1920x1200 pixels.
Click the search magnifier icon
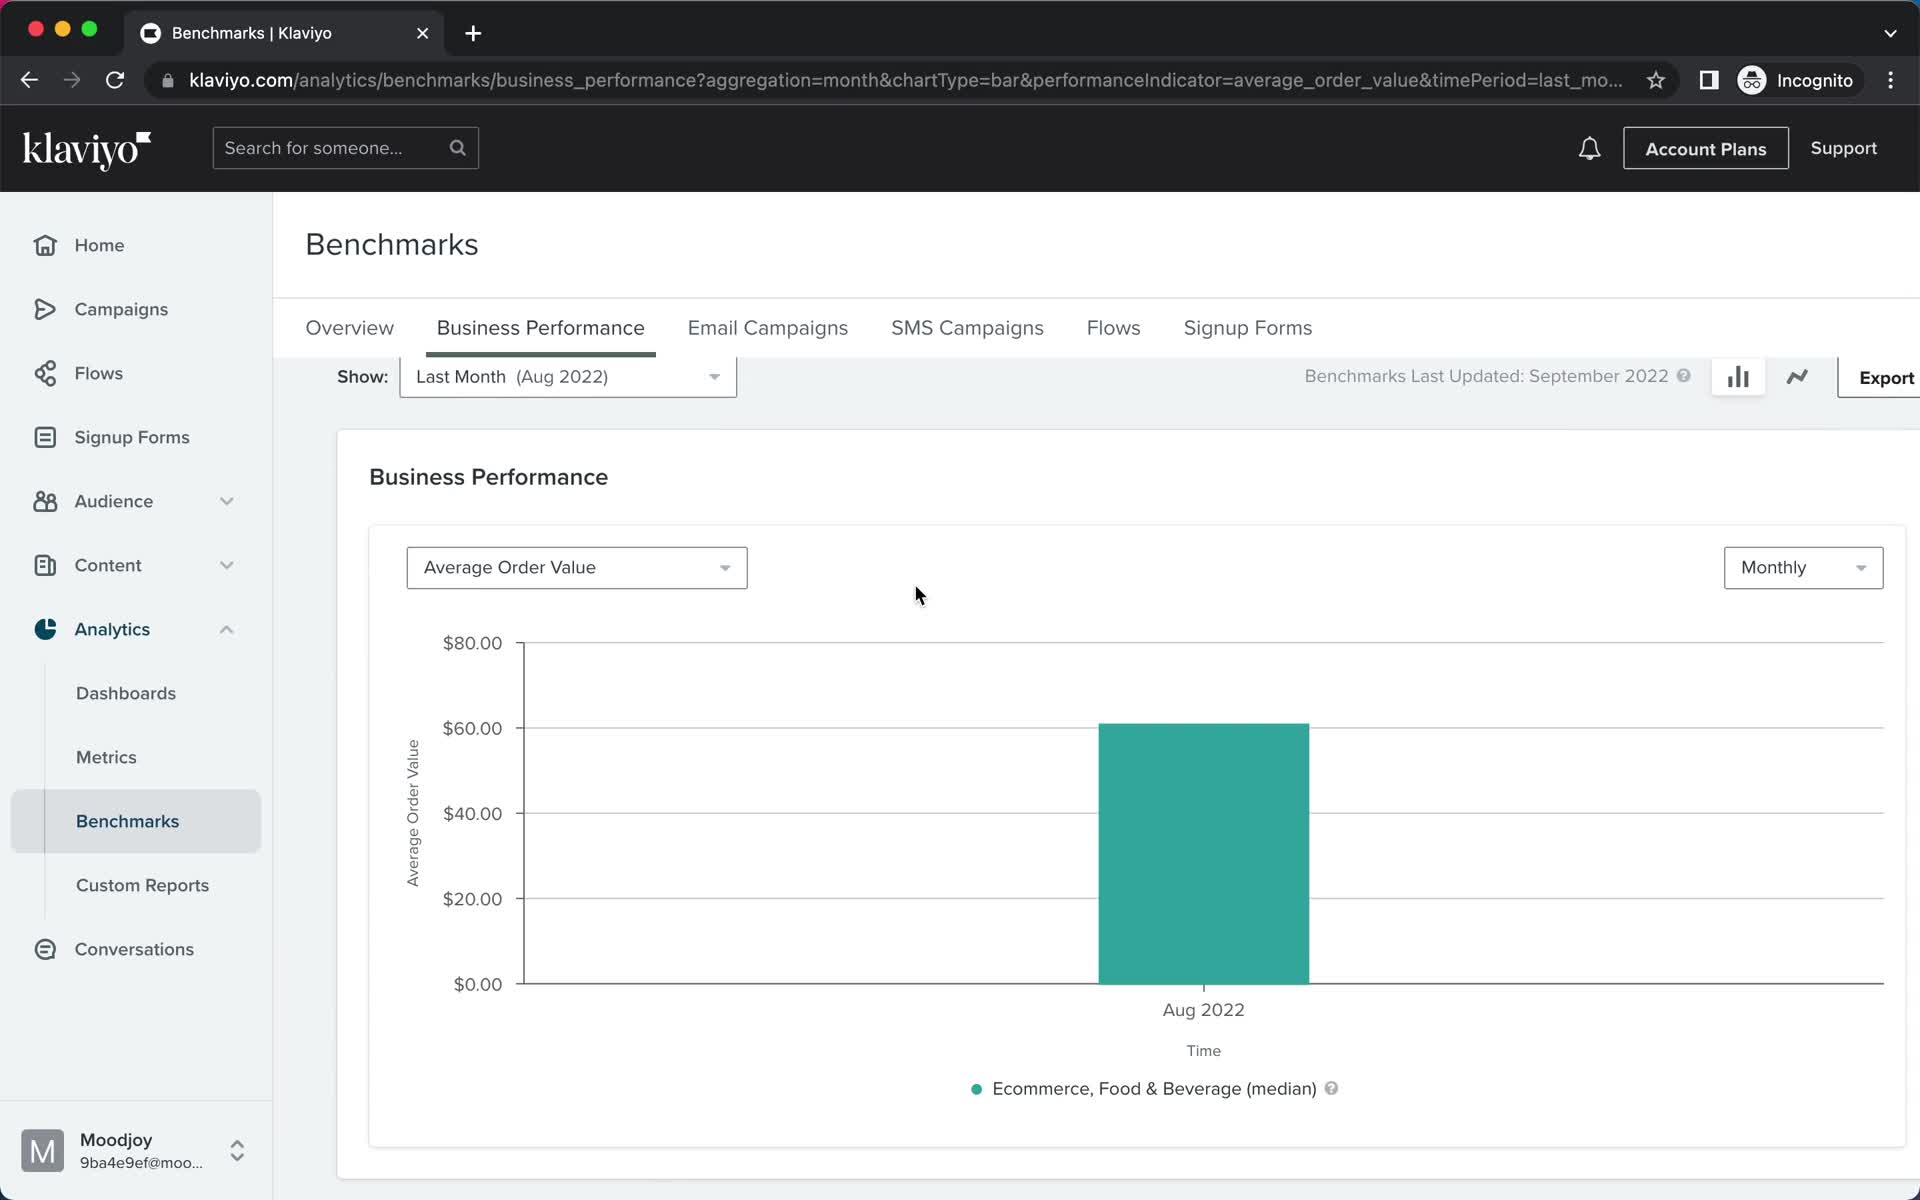pos(458,148)
